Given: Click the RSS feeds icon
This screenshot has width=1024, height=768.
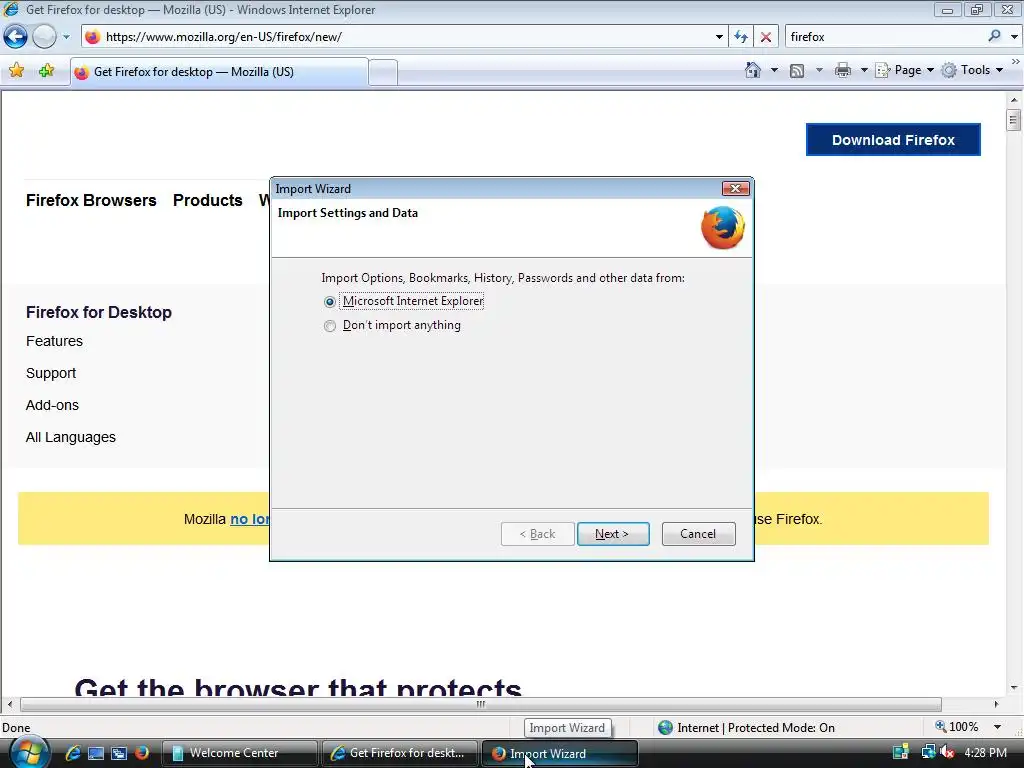Looking at the screenshot, I should pos(797,71).
